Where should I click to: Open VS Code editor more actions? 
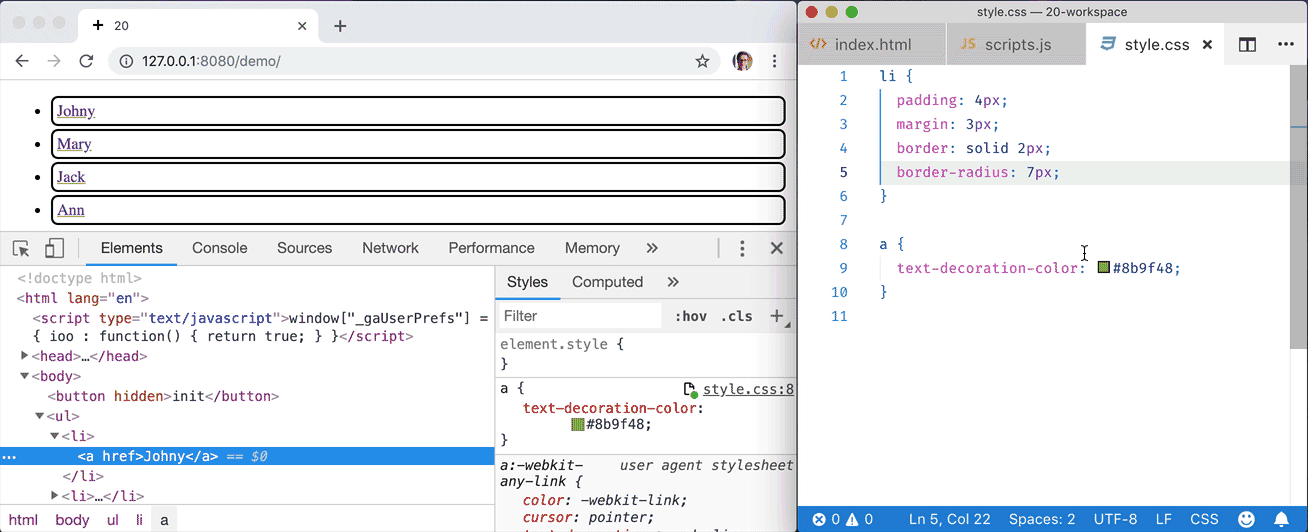click(1285, 45)
